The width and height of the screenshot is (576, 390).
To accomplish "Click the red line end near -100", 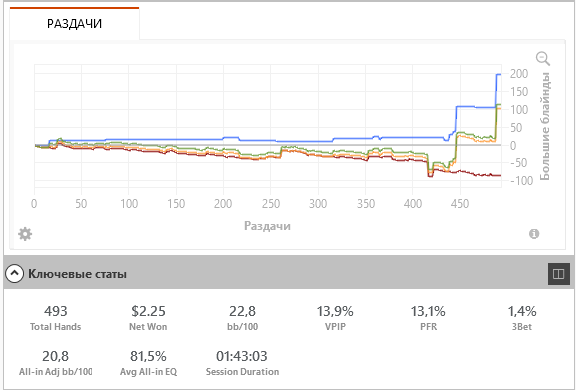I will coord(498,176).
